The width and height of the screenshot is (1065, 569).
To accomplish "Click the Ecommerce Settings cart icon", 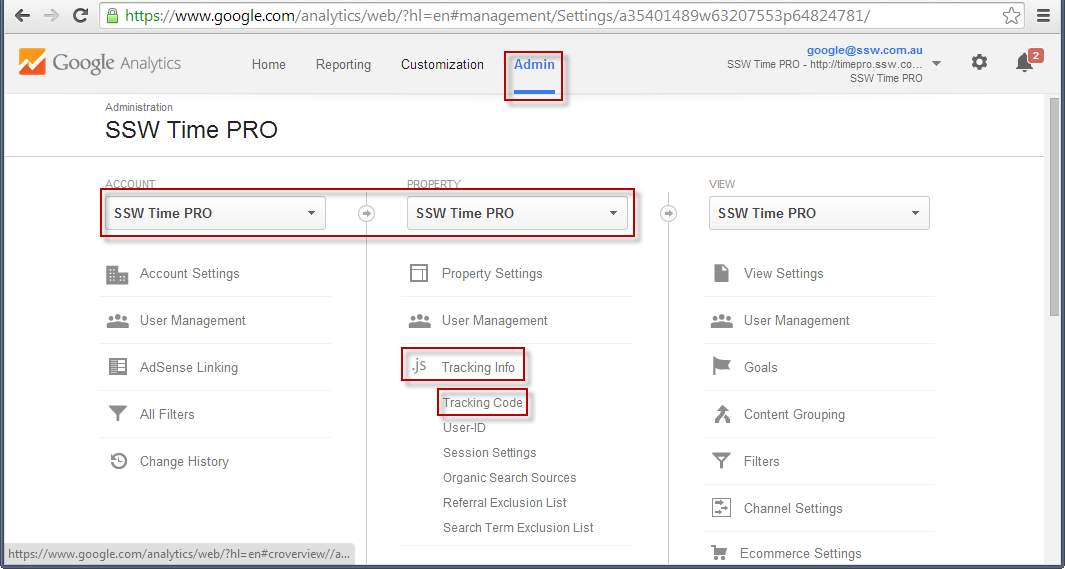I will point(719,553).
